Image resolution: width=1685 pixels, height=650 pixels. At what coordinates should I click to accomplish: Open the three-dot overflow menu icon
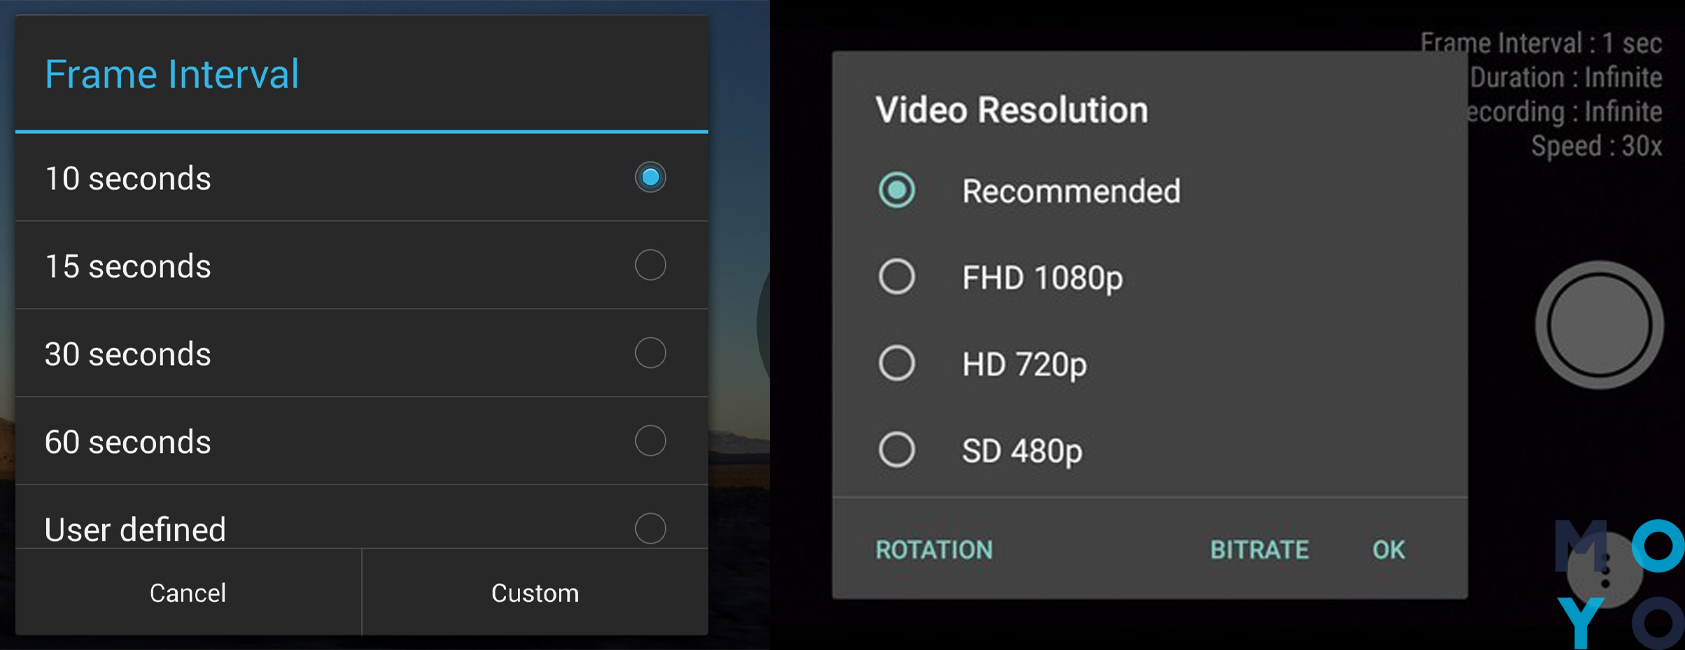tap(1605, 570)
